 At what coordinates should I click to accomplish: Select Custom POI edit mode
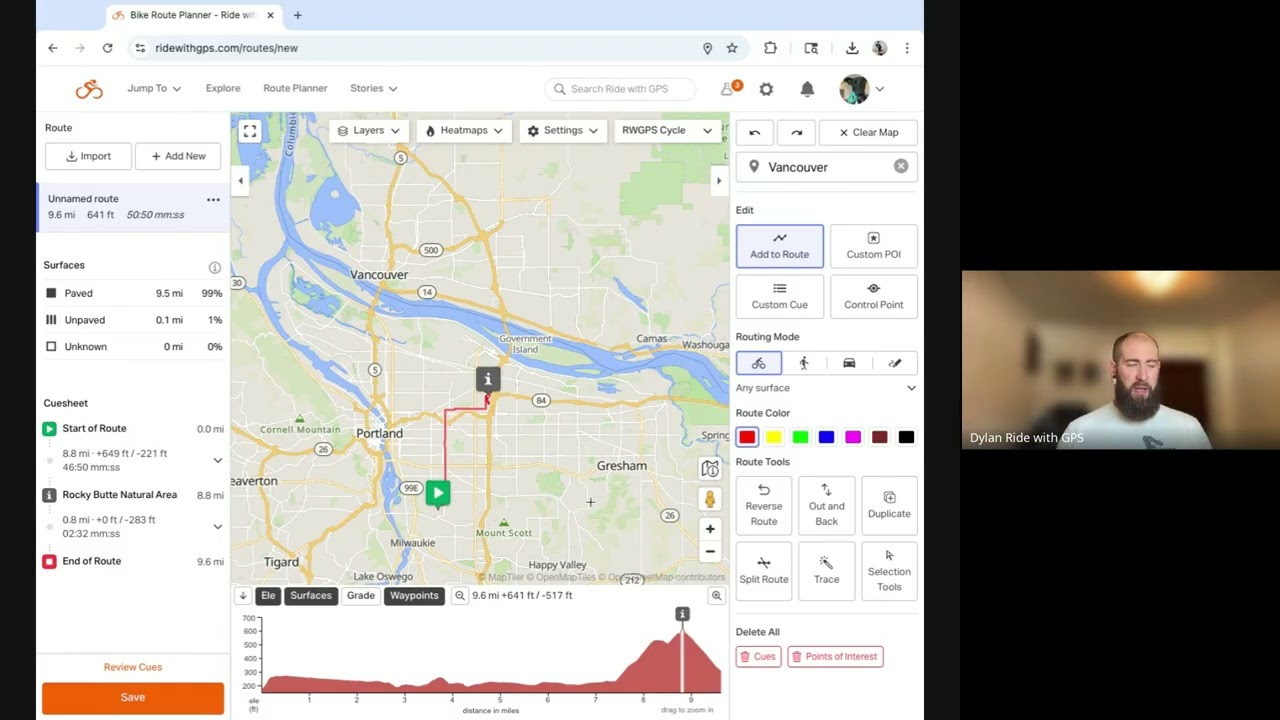tap(873, 246)
